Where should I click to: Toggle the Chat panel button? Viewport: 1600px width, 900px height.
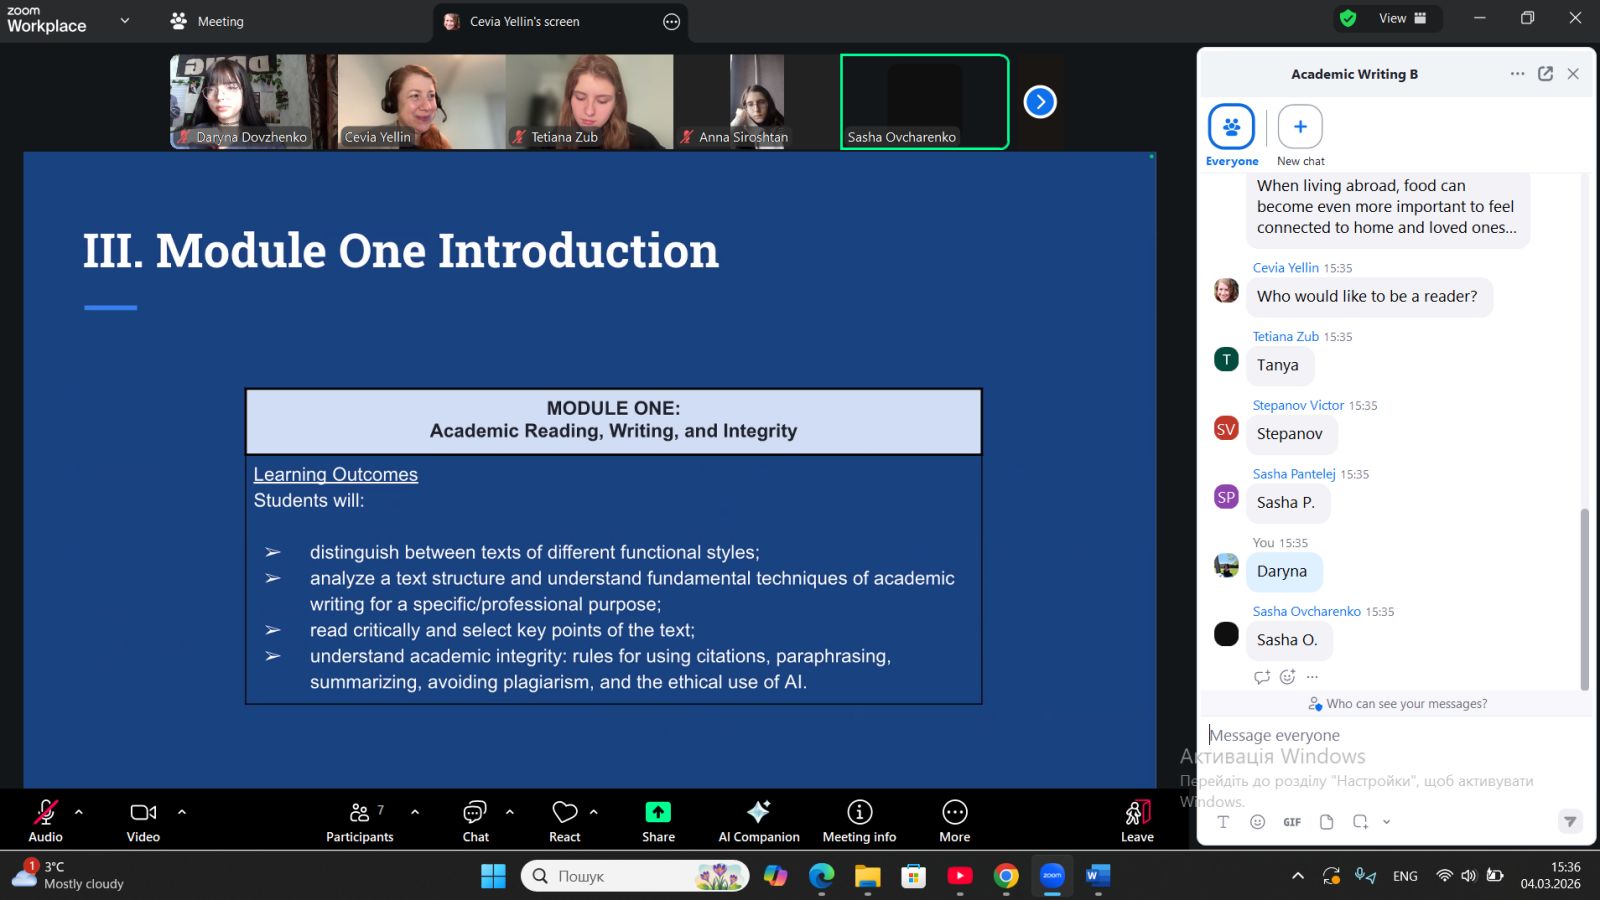pyautogui.click(x=475, y=821)
